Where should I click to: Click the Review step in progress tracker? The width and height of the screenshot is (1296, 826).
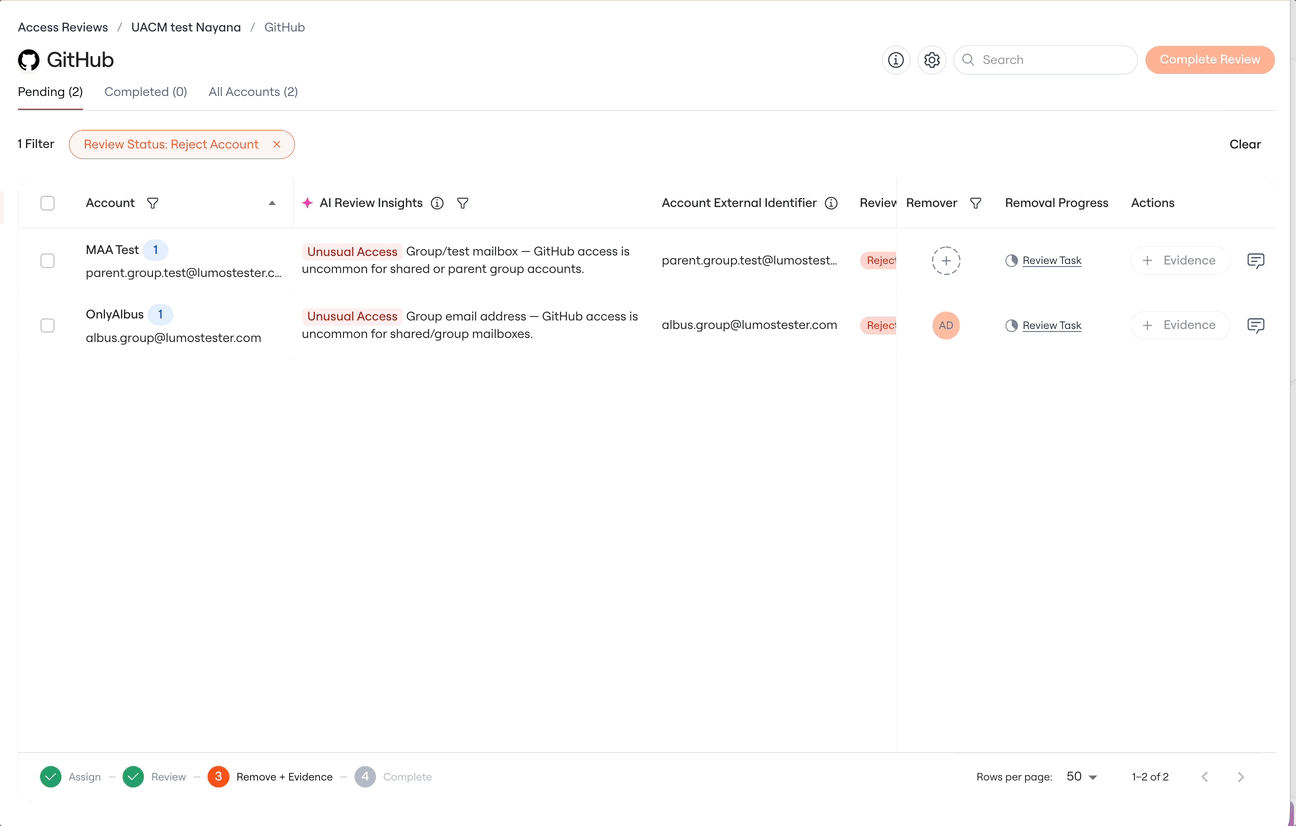tap(154, 777)
